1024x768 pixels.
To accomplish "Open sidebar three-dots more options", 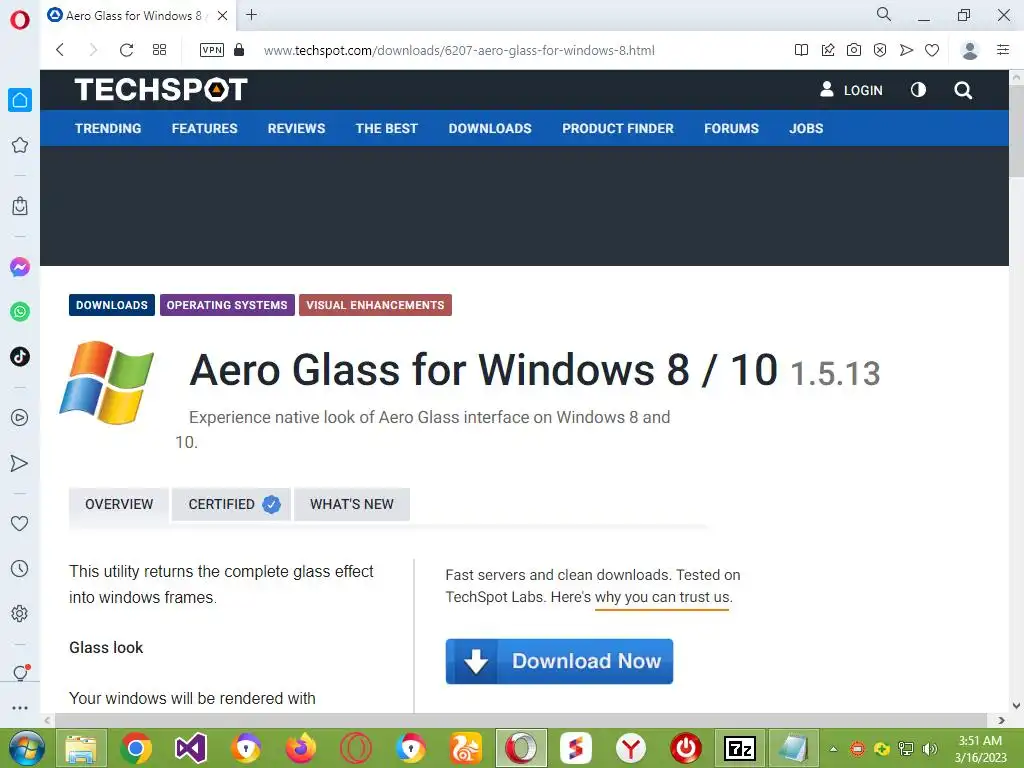I will pyautogui.click(x=20, y=707).
